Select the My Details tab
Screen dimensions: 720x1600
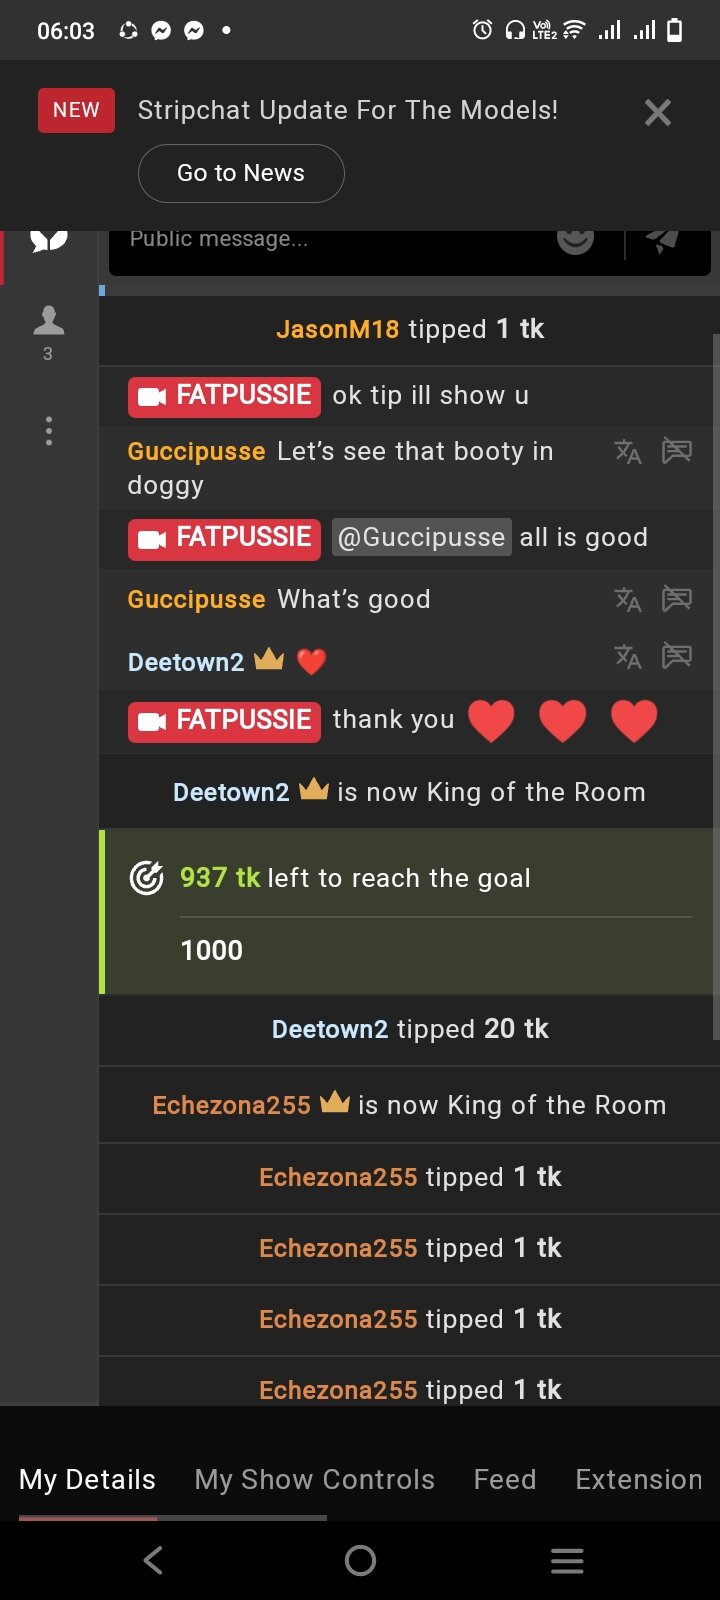87,1480
